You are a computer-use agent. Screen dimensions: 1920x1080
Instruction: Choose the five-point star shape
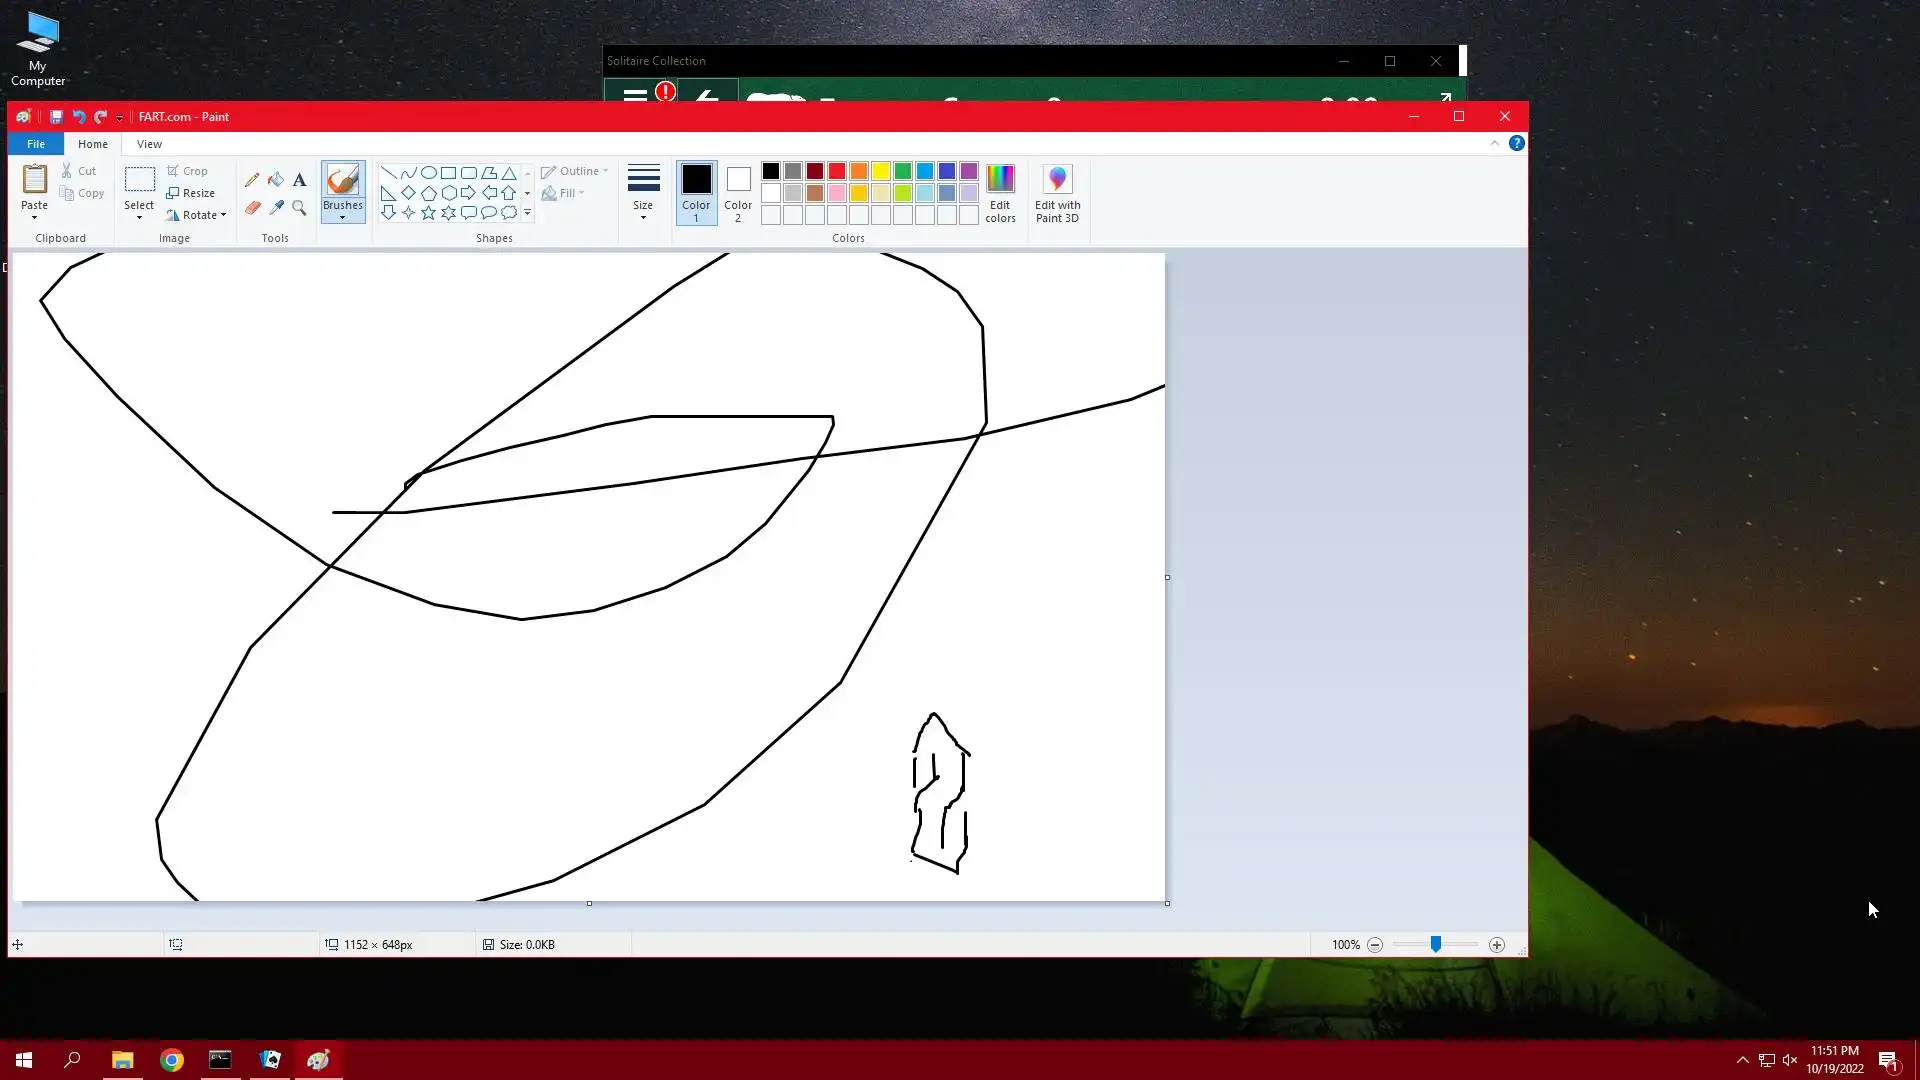[x=428, y=213]
